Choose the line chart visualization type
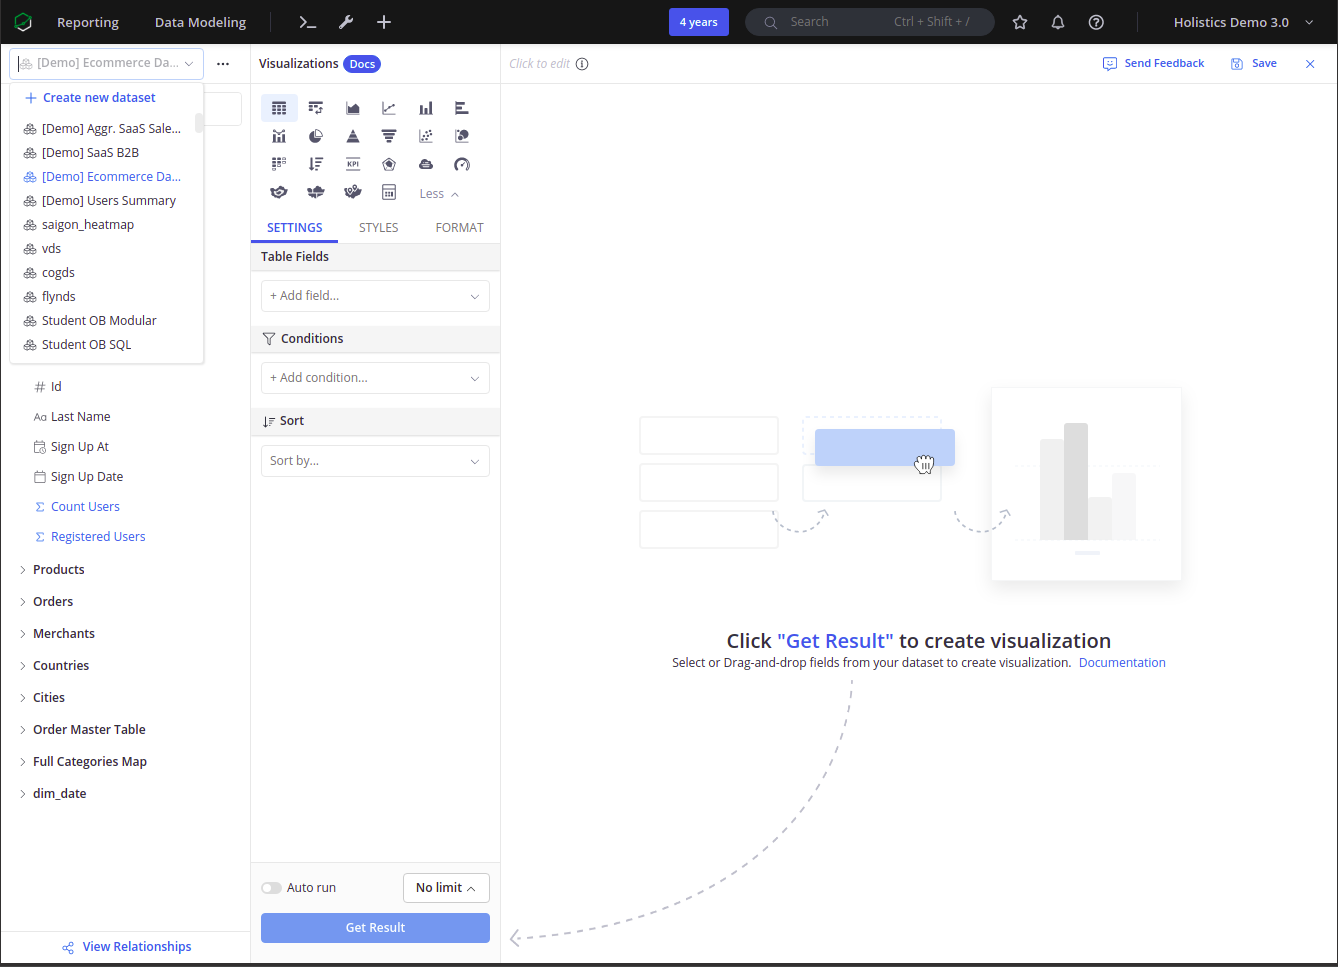The image size is (1338, 967). tap(389, 108)
